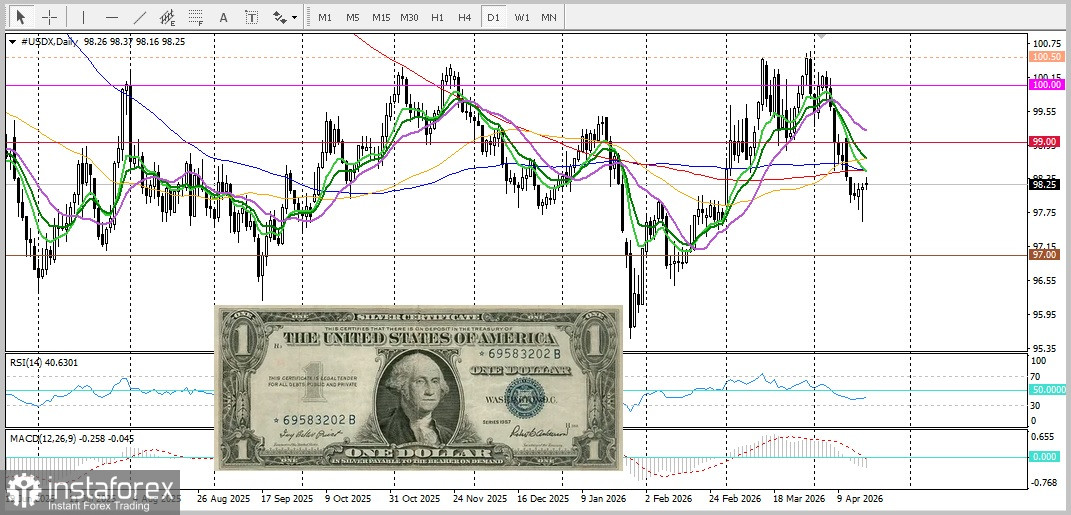1071x515 pixels.
Task: Click the 16 Dec 2025 date label
Action: [x=543, y=498]
